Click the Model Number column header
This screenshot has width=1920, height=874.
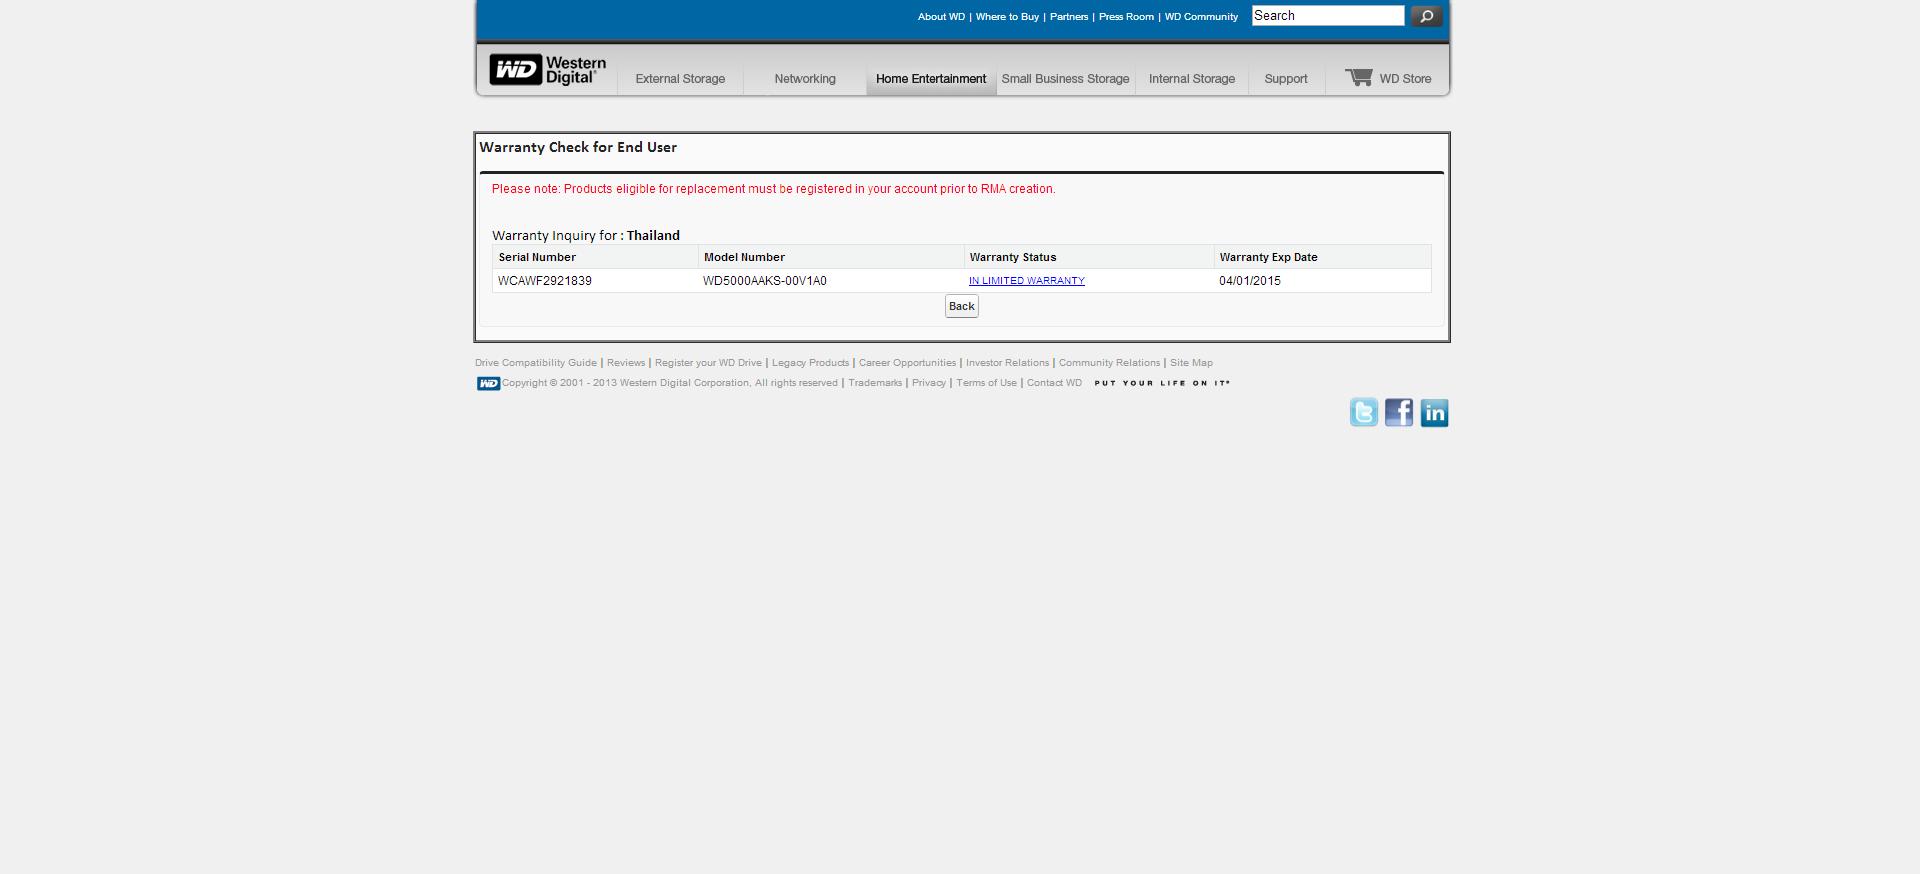tap(831, 257)
